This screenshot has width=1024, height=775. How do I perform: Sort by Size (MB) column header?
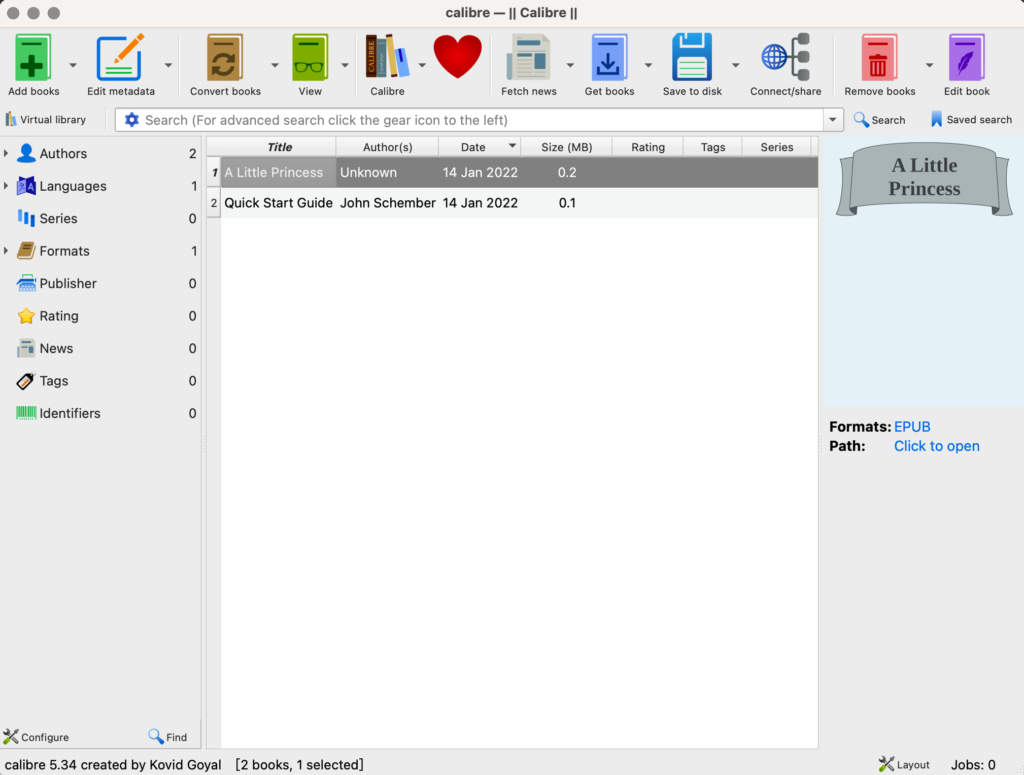click(566, 147)
